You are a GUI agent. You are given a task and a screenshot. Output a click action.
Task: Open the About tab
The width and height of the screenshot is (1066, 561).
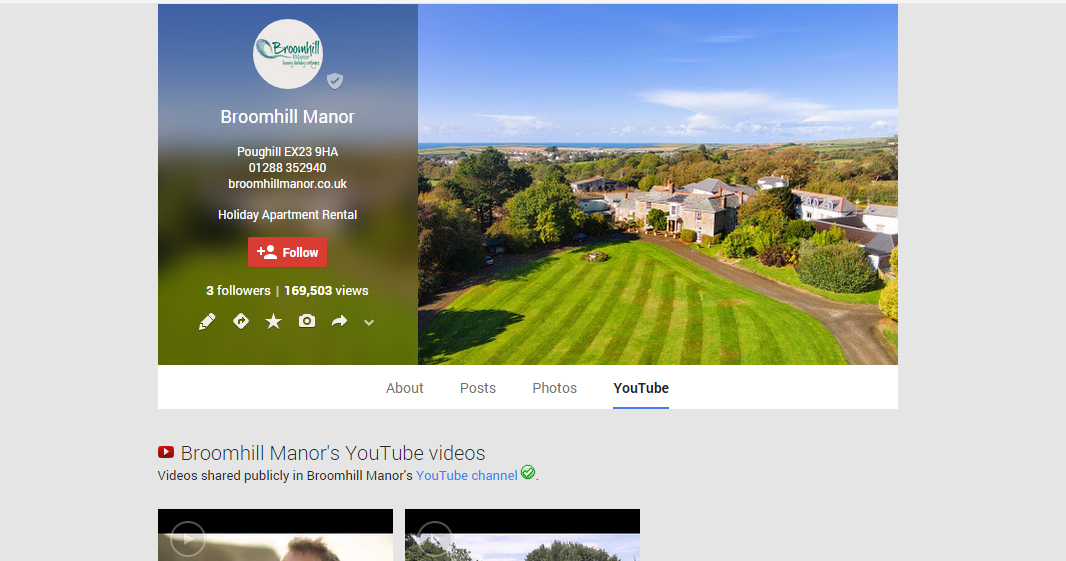click(405, 388)
